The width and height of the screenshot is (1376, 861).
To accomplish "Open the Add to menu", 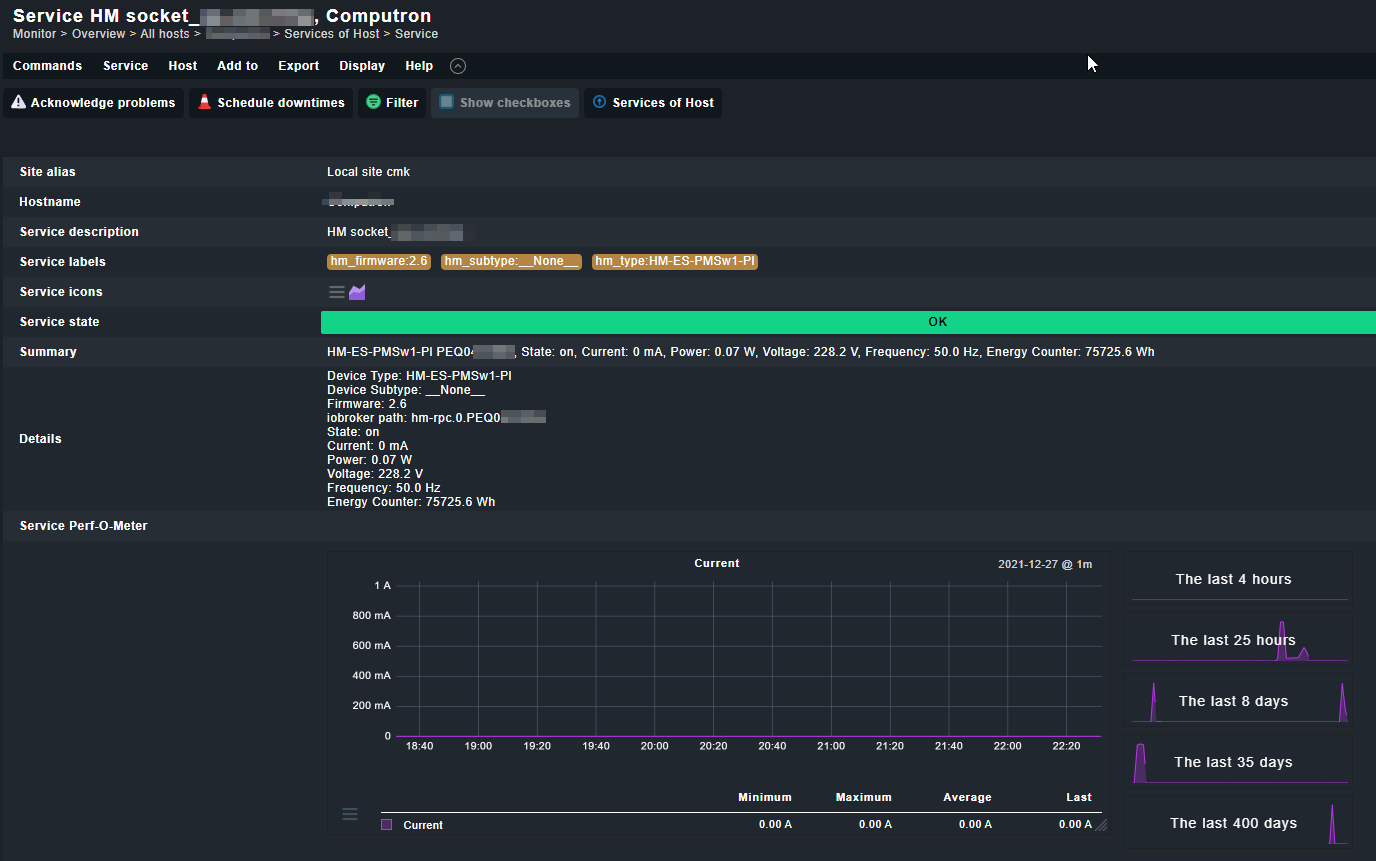I will [237, 66].
